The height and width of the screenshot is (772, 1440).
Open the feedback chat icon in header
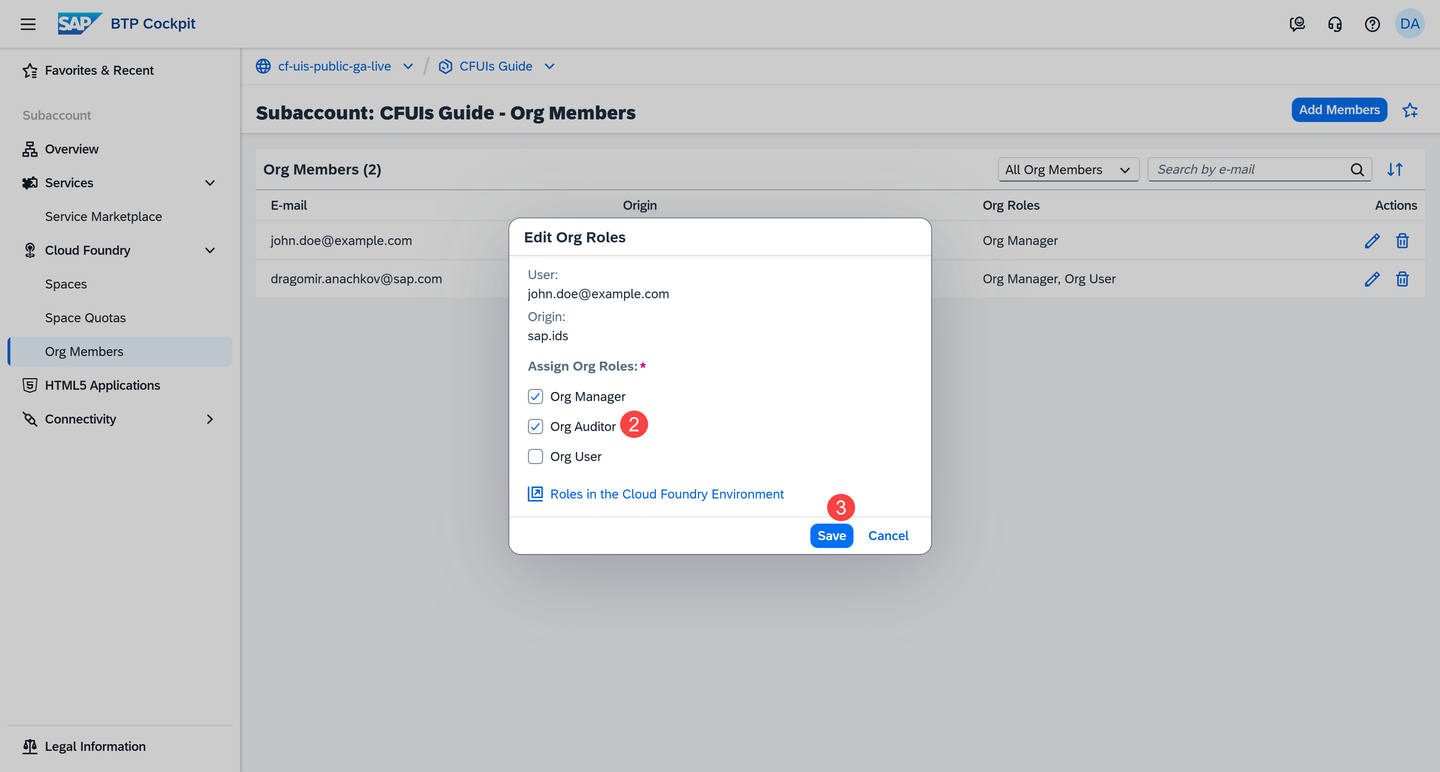click(x=1297, y=24)
